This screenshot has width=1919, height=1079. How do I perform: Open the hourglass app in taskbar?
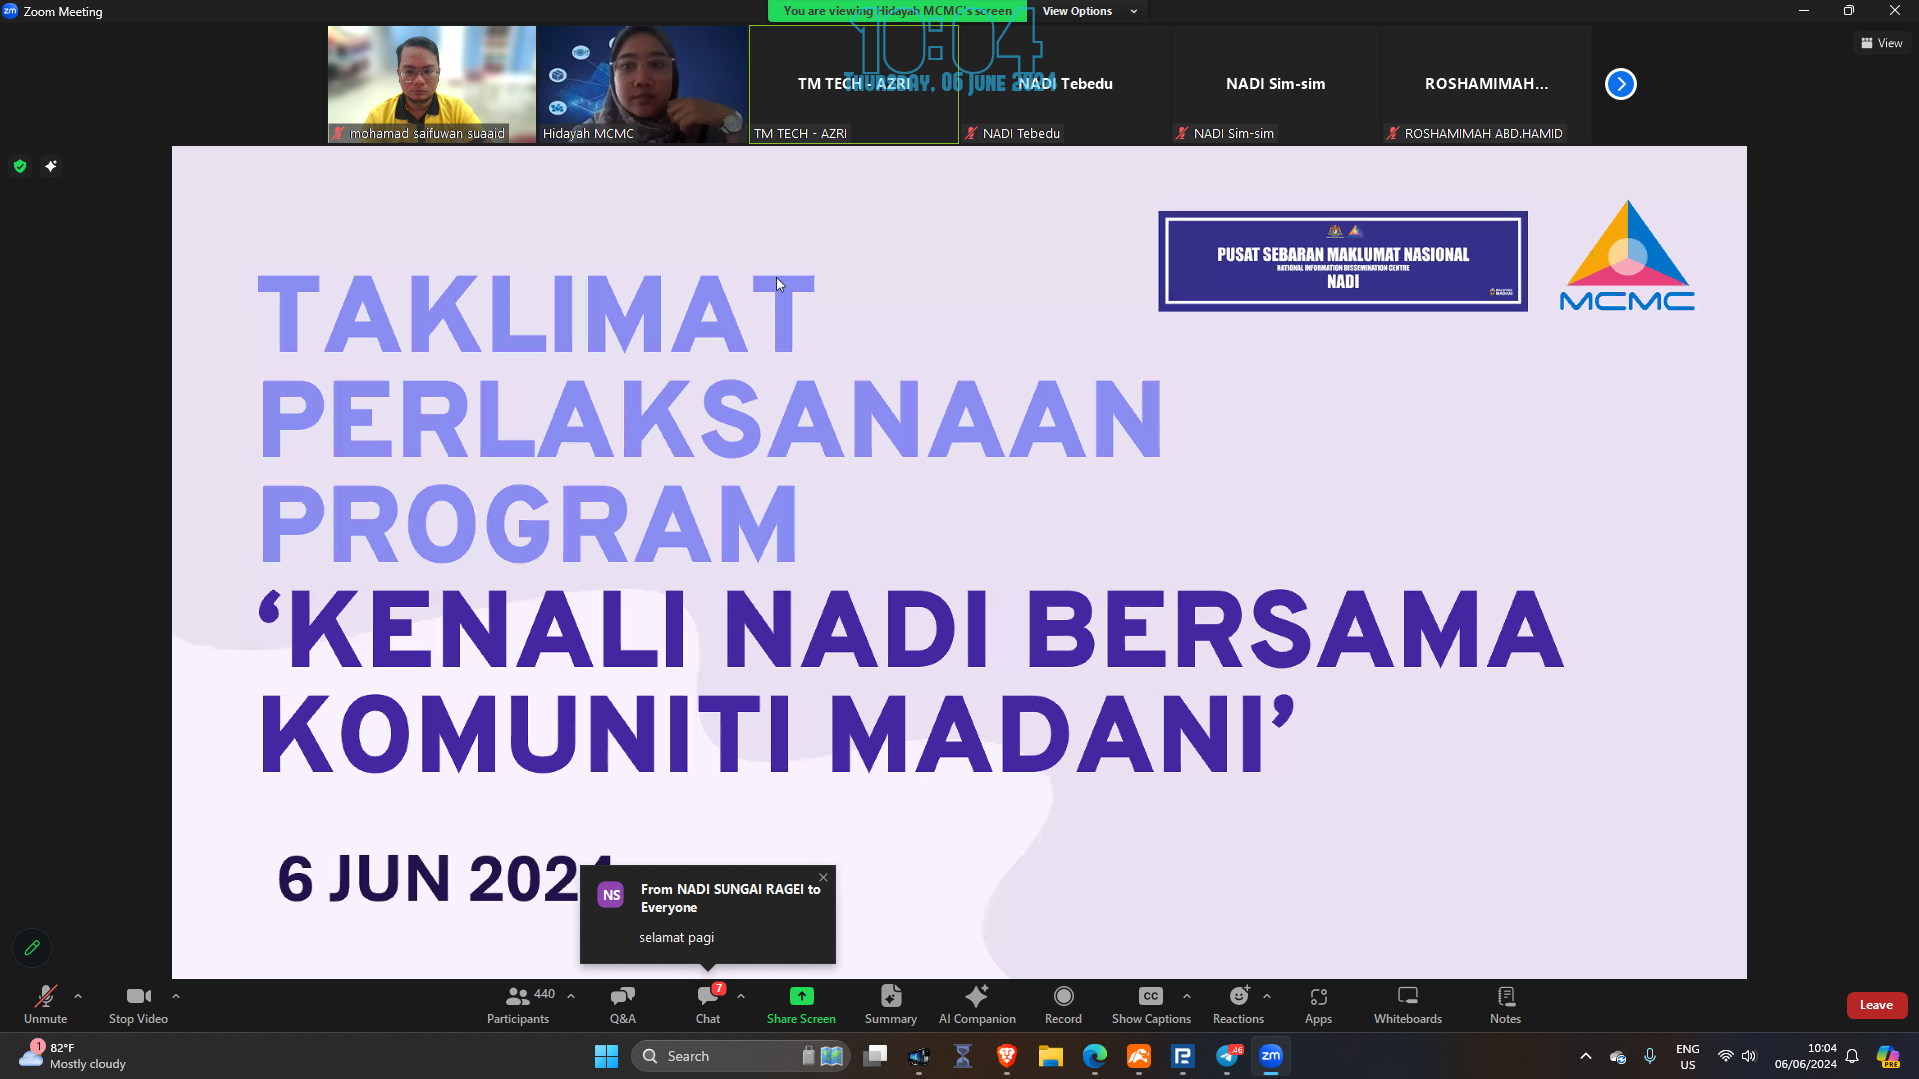click(x=963, y=1056)
